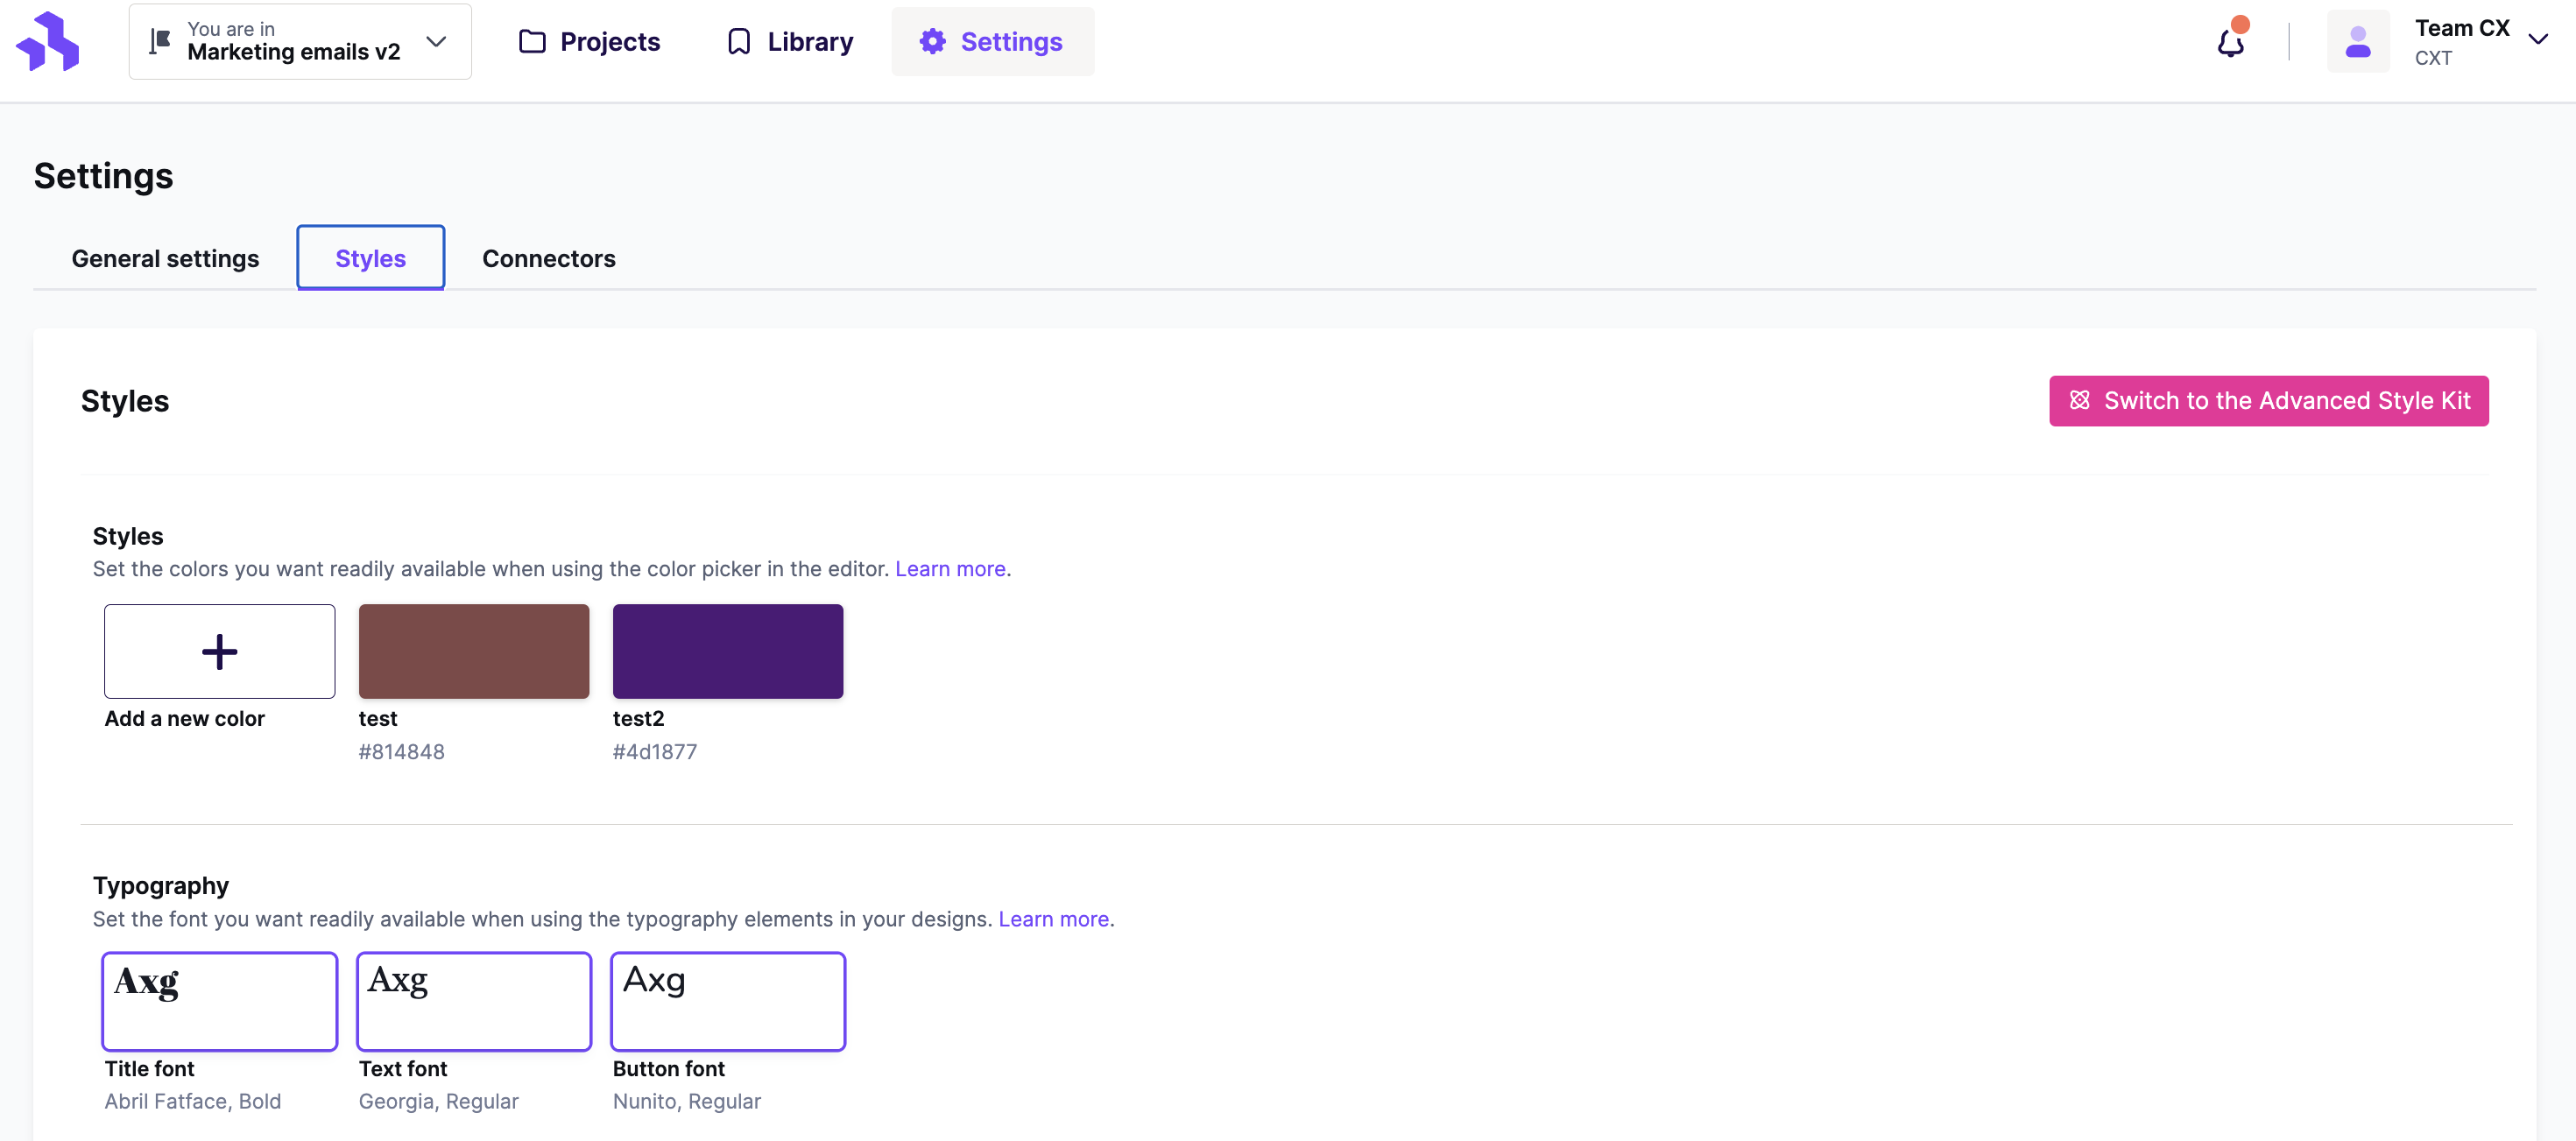Expand the Team CX account menu
2576x1141 pixels.
coord(2538,40)
